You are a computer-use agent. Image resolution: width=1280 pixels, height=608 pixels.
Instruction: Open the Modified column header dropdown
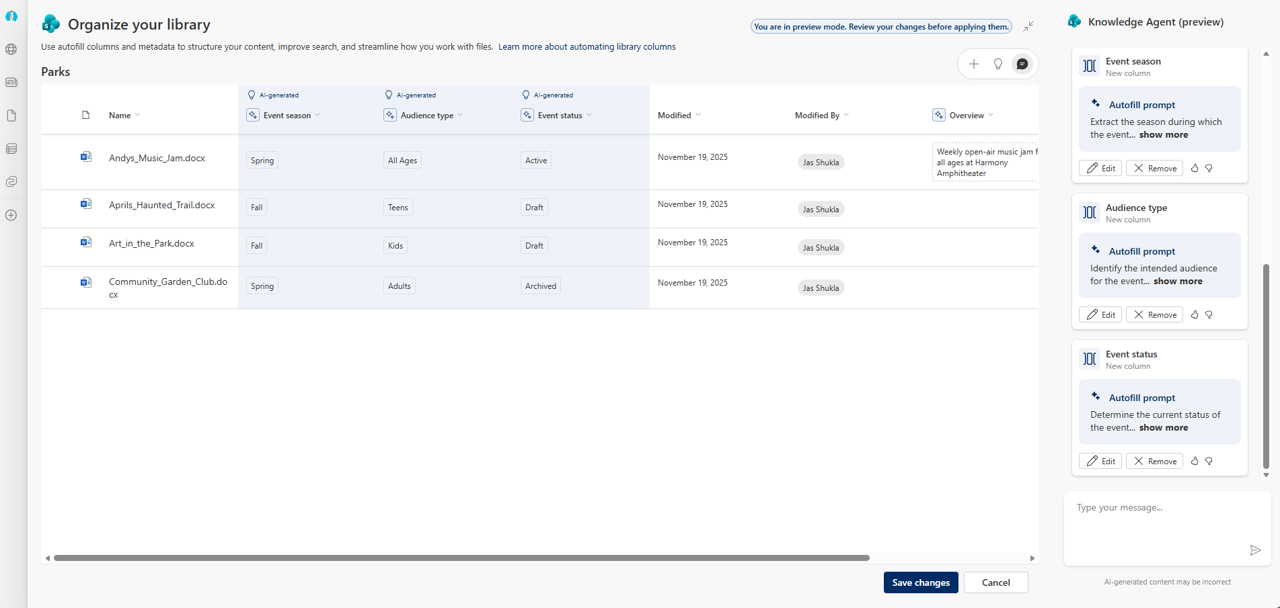click(699, 115)
